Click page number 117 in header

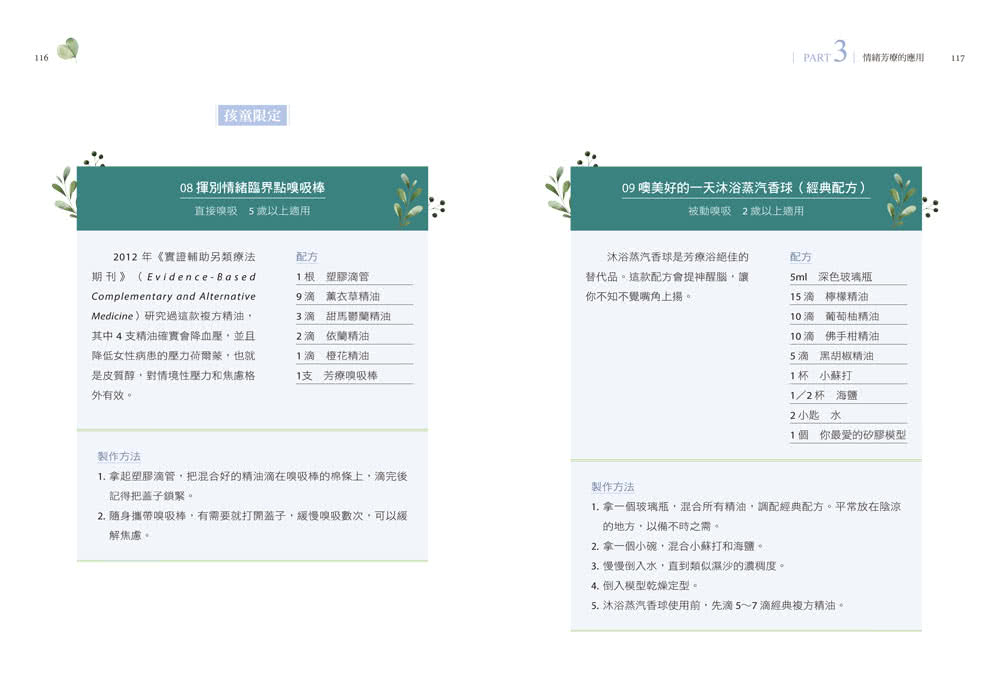click(x=957, y=58)
